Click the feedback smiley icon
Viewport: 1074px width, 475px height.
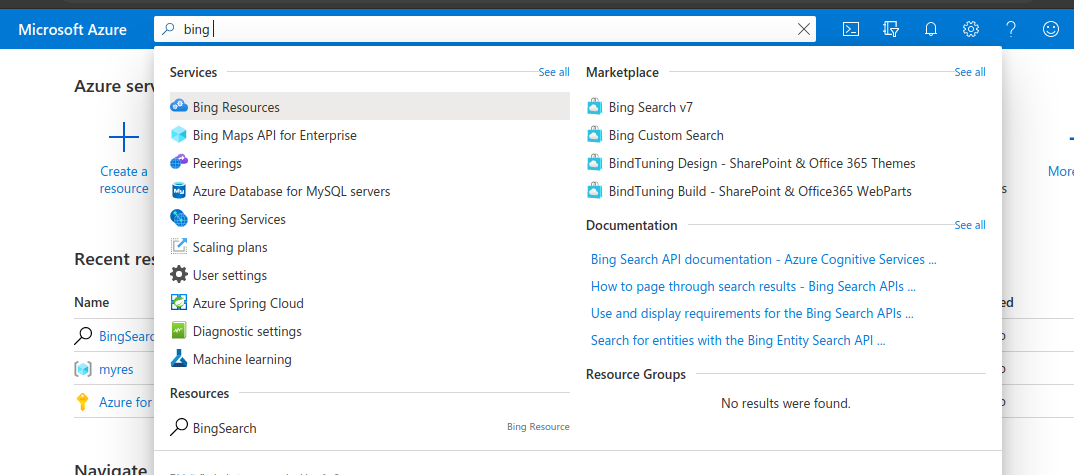pos(1051,29)
